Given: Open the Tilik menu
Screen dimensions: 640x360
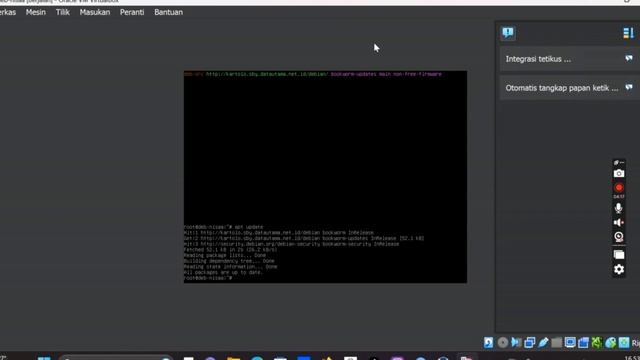Looking at the screenshot, I should [x=62, y=12].
